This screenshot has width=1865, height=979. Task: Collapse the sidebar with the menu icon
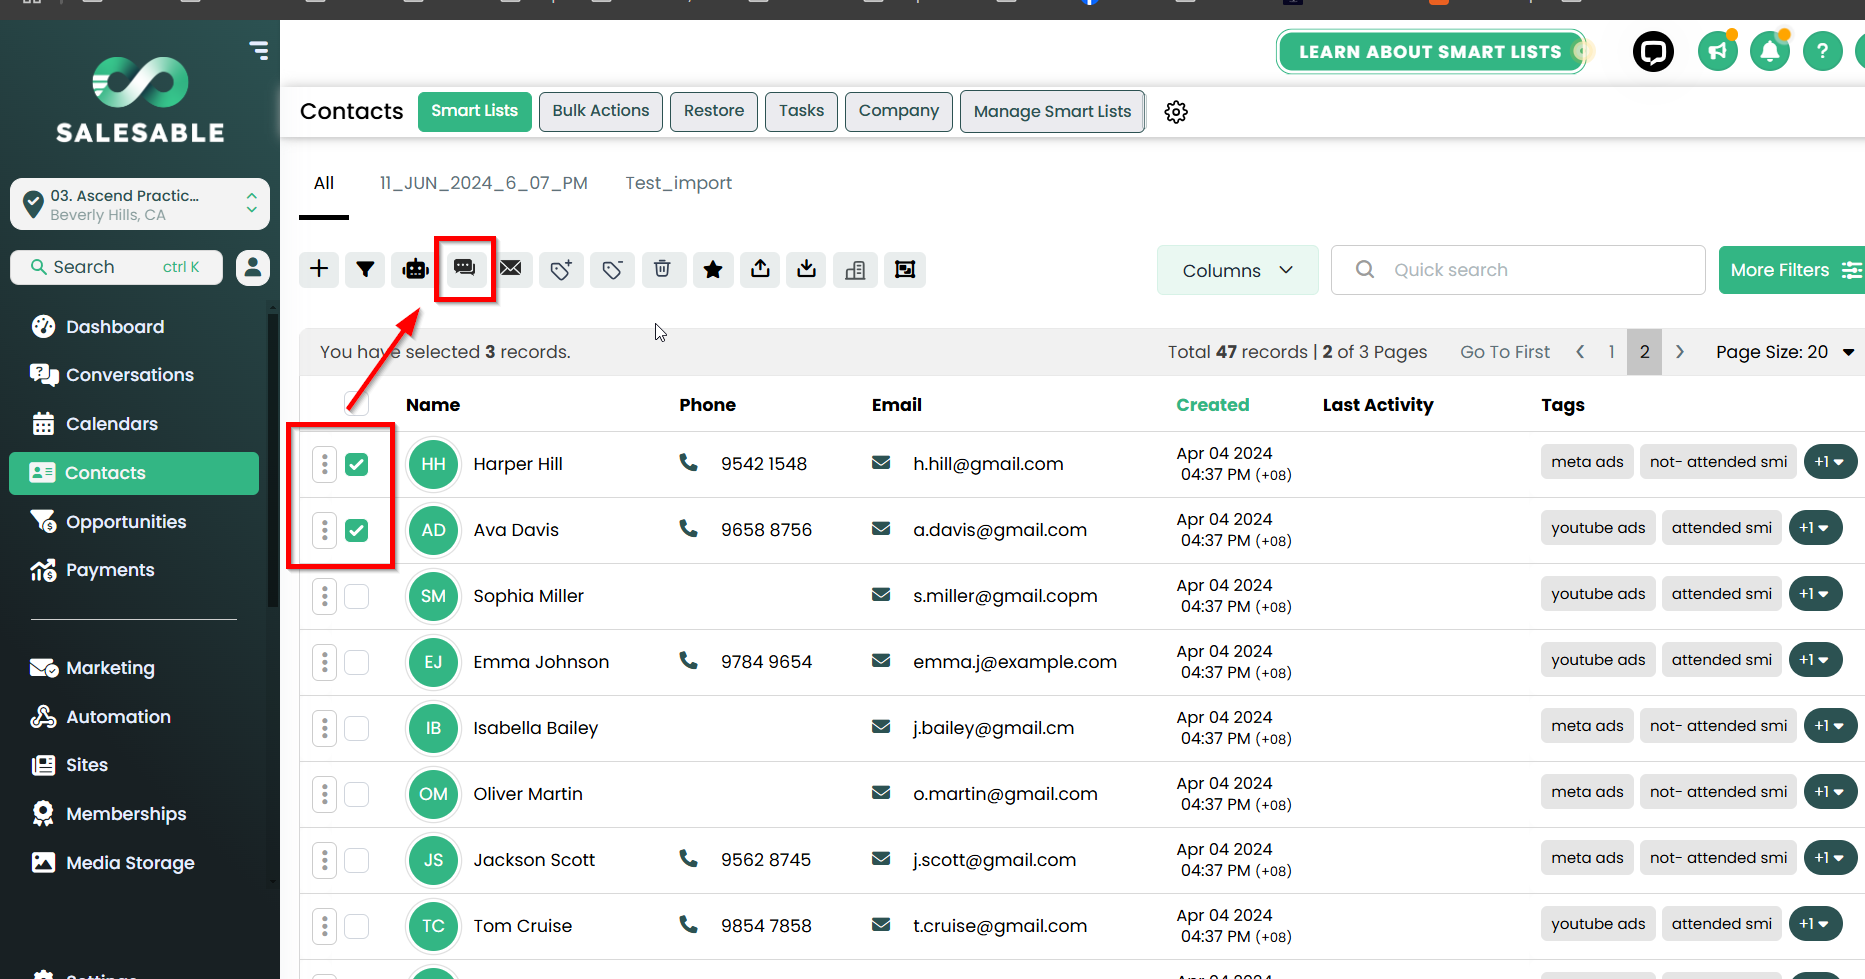tap(259, 50)
